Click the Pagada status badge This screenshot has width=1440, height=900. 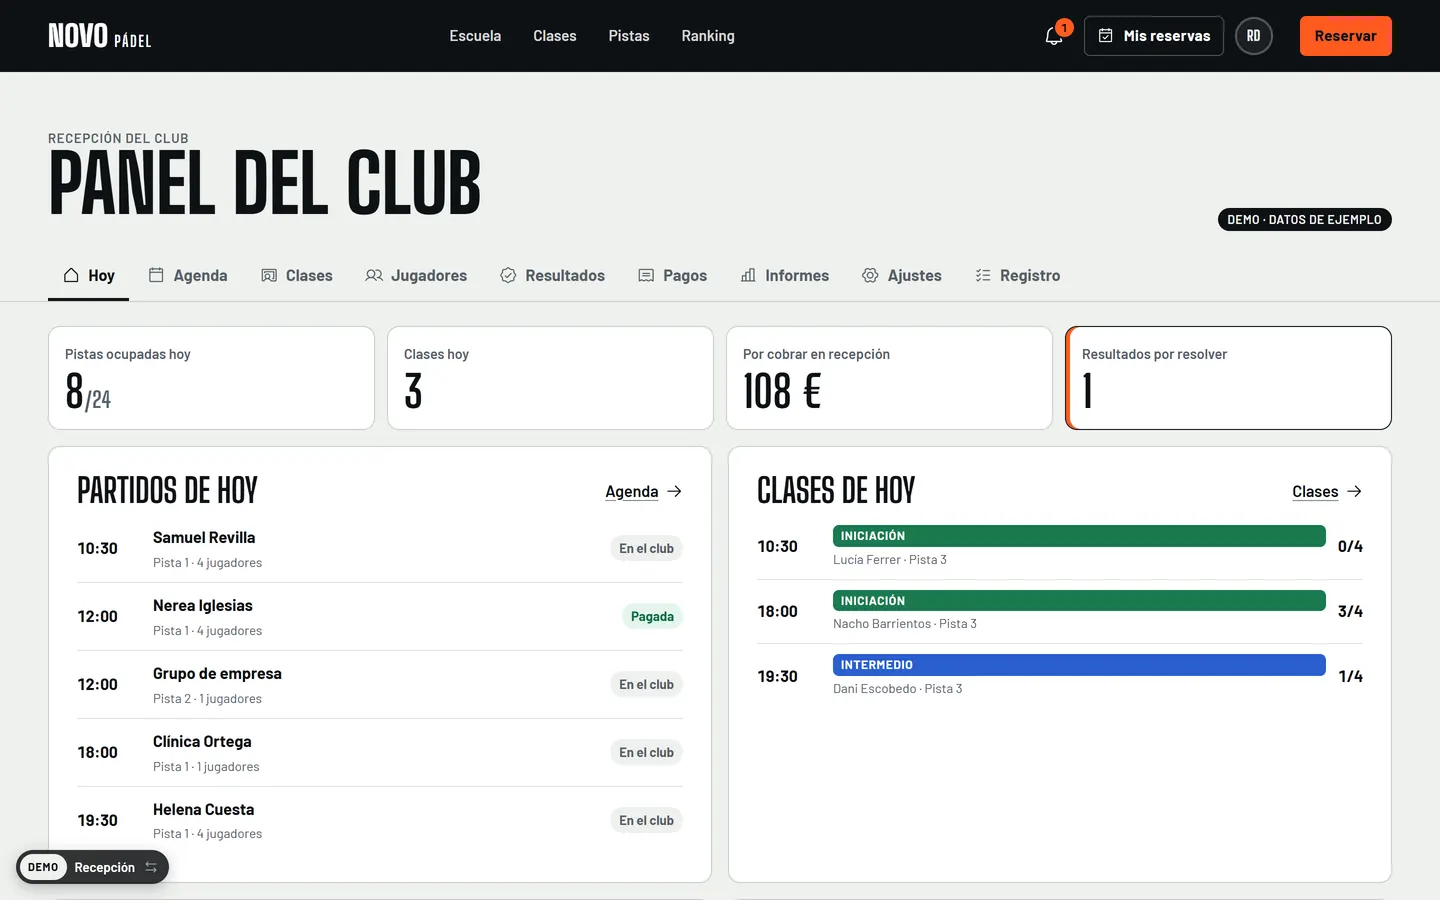pos(652,616)
